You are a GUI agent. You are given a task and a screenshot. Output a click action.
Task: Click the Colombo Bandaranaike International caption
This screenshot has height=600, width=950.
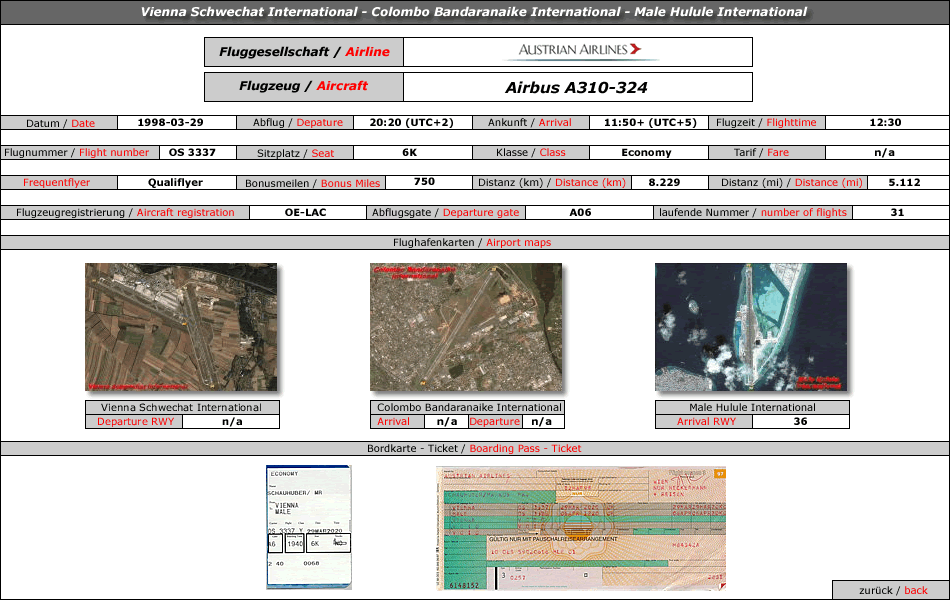[469, 407]
